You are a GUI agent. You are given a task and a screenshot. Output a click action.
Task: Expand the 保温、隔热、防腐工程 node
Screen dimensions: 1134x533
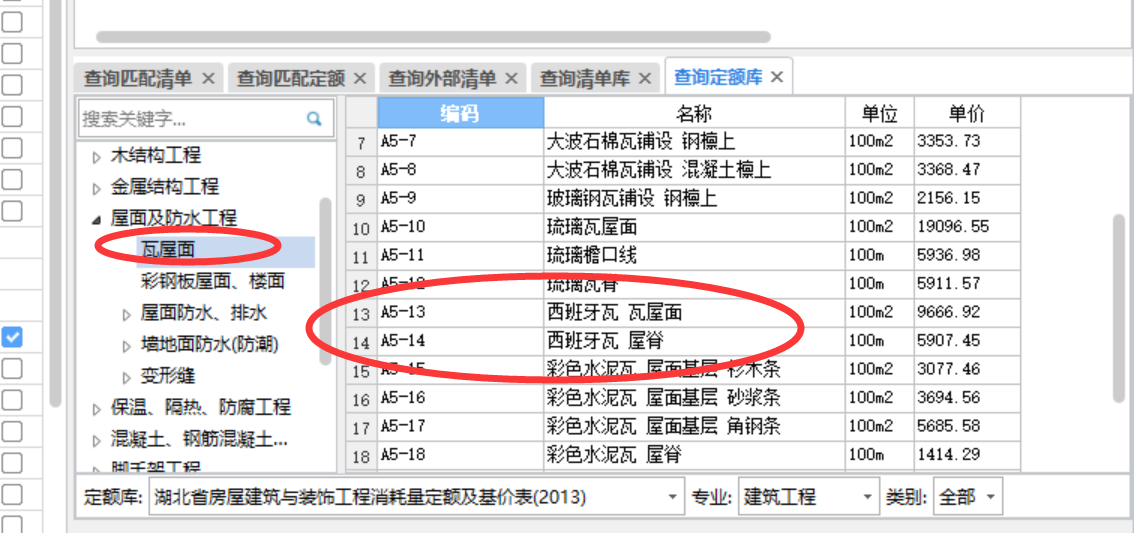click(x=97, y=409)
